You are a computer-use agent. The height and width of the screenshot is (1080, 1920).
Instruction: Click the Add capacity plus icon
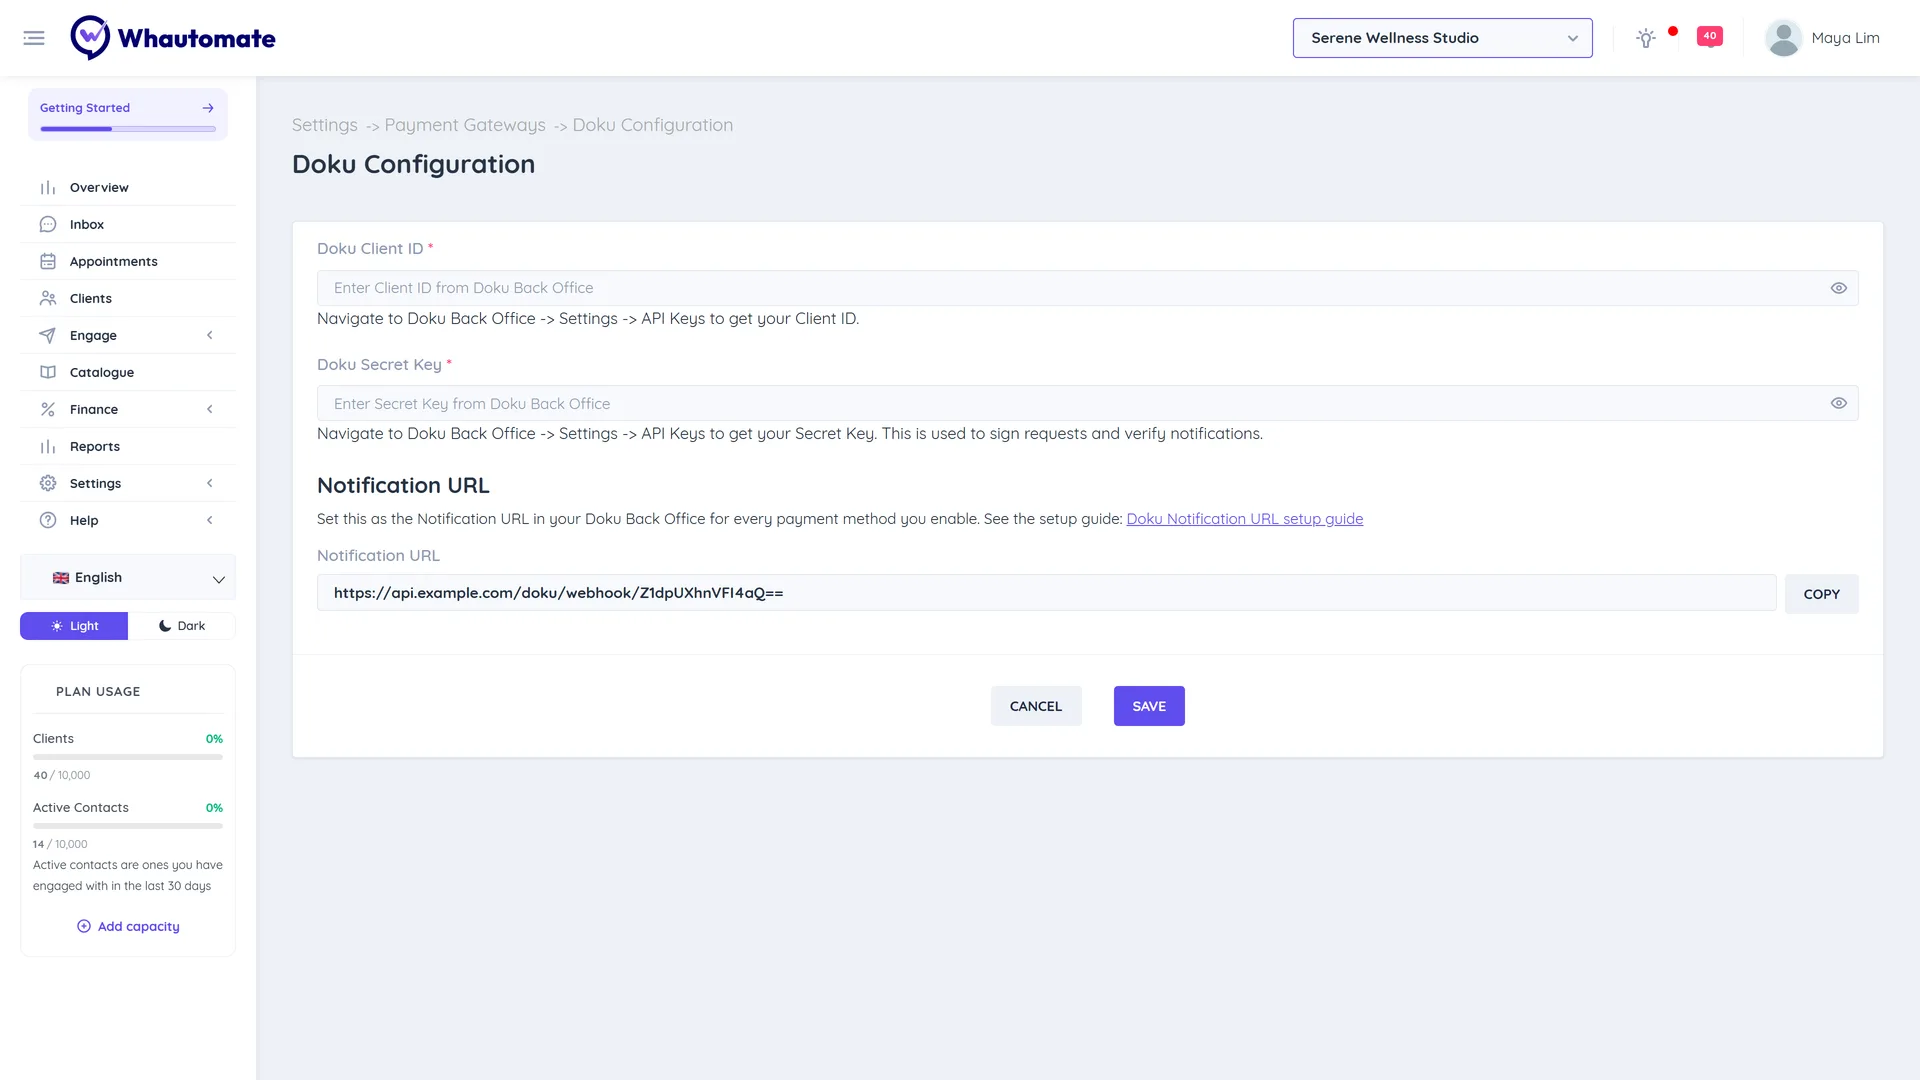(x=84, y=927)
